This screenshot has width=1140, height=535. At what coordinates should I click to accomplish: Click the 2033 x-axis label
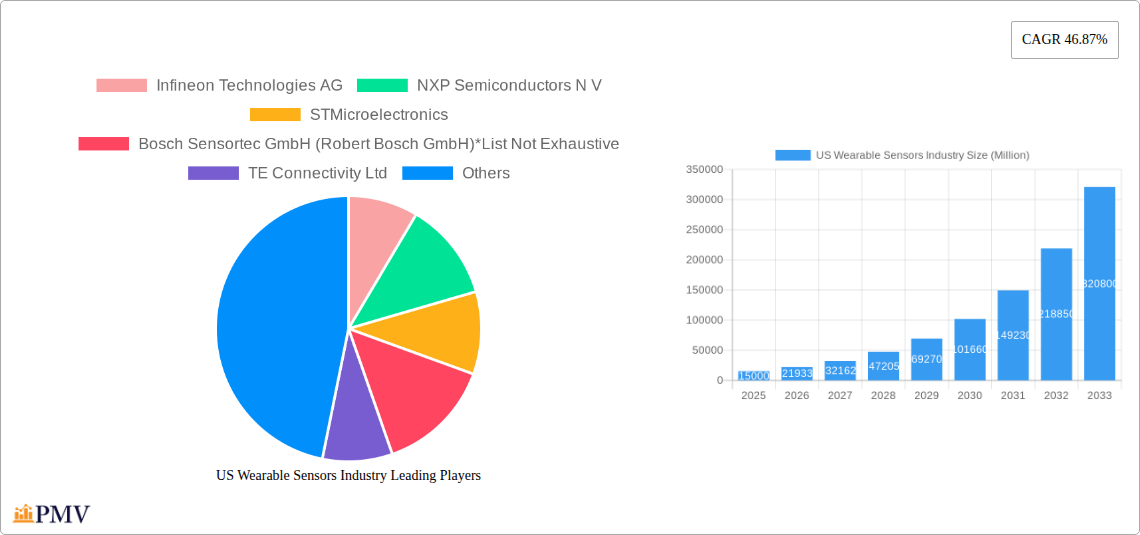[x=1099, y=395]
